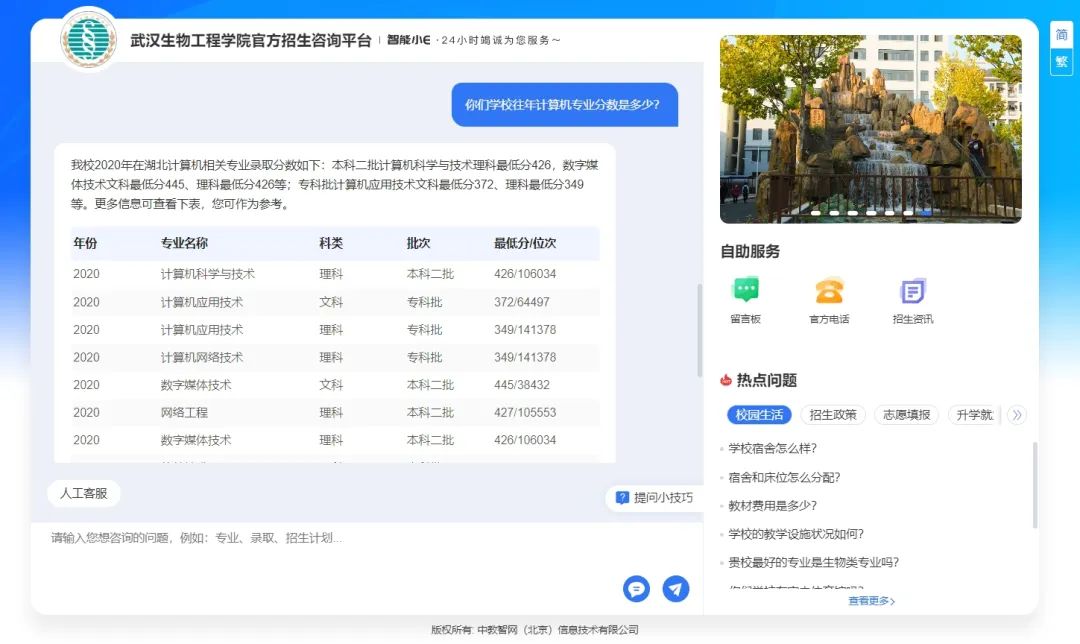Click the 人工客服 button
1080x644 pixels.
click(x=83, y=493)
